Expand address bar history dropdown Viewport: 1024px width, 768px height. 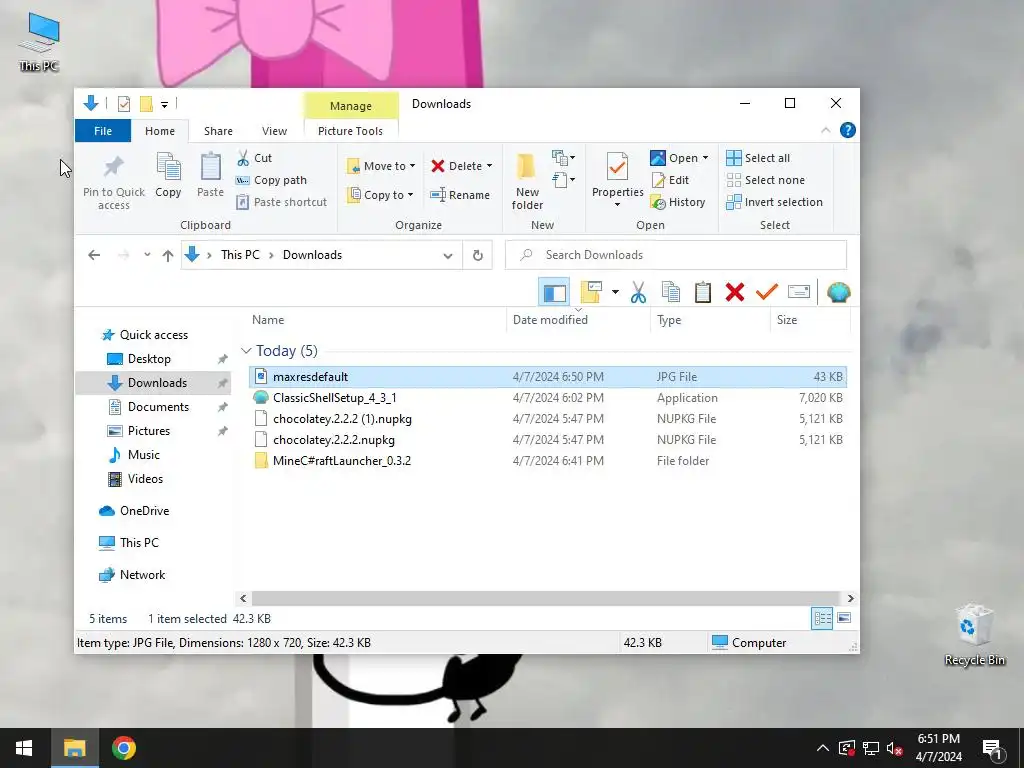447,255
